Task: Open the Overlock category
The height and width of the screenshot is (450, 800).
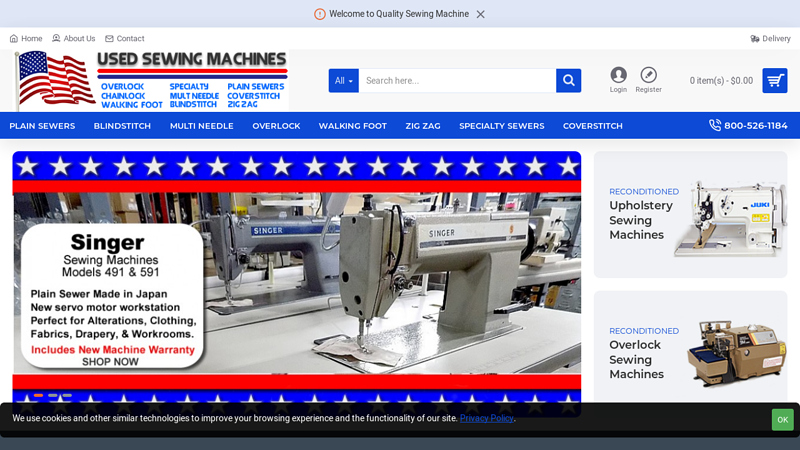Action: (276, 126)
